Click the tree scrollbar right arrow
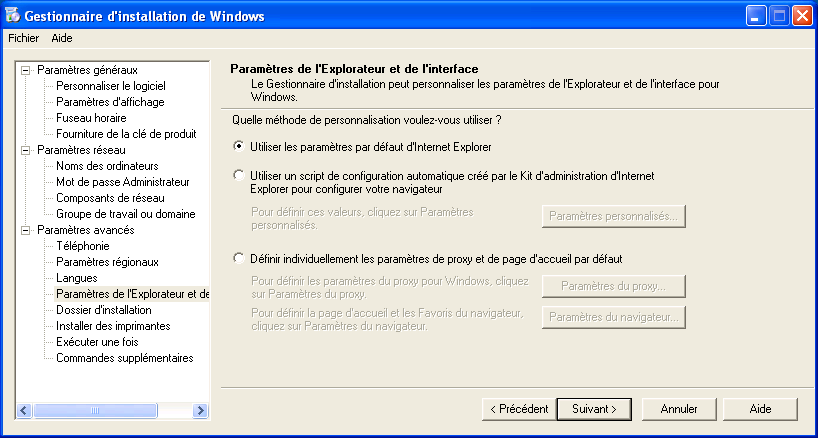The image size is (818, 438). click(x=200, y=410)
